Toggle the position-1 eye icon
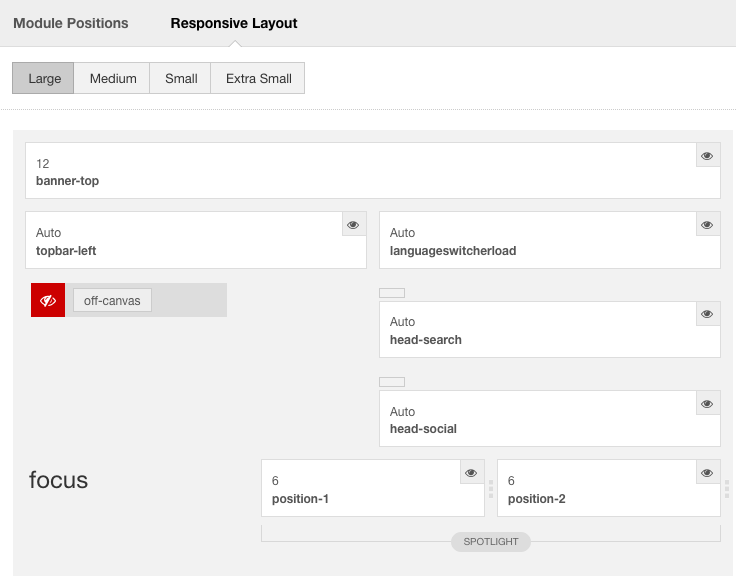 click(x=472, y=472)
